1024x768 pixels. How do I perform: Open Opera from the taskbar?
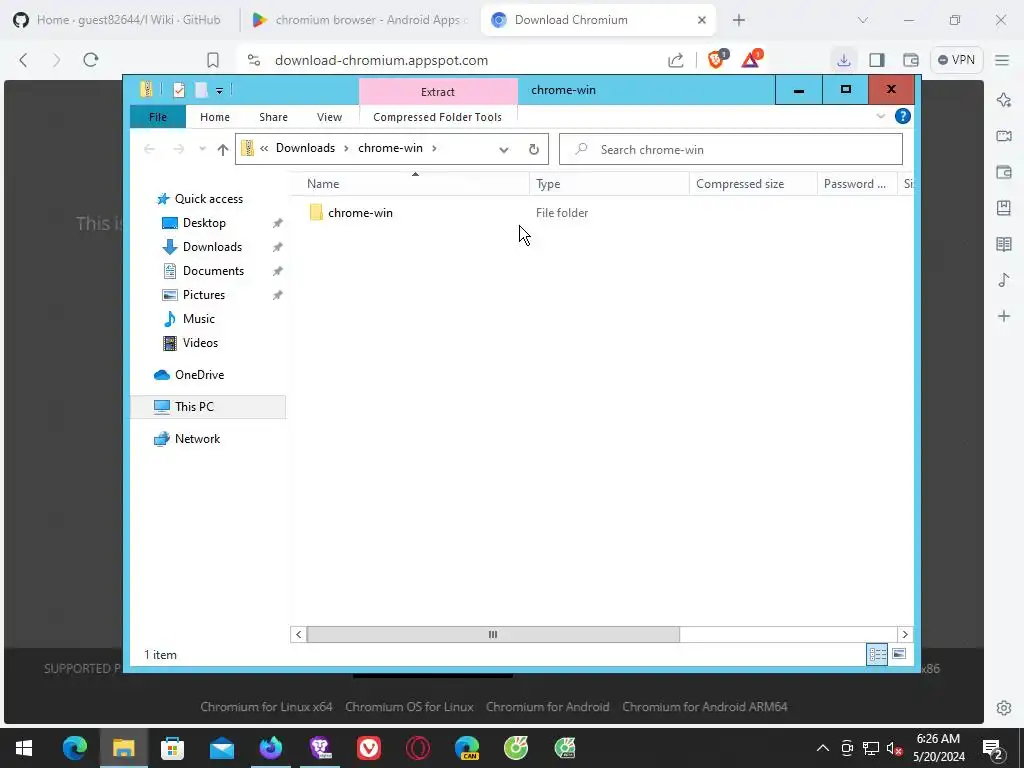click(x=418, y=748)
